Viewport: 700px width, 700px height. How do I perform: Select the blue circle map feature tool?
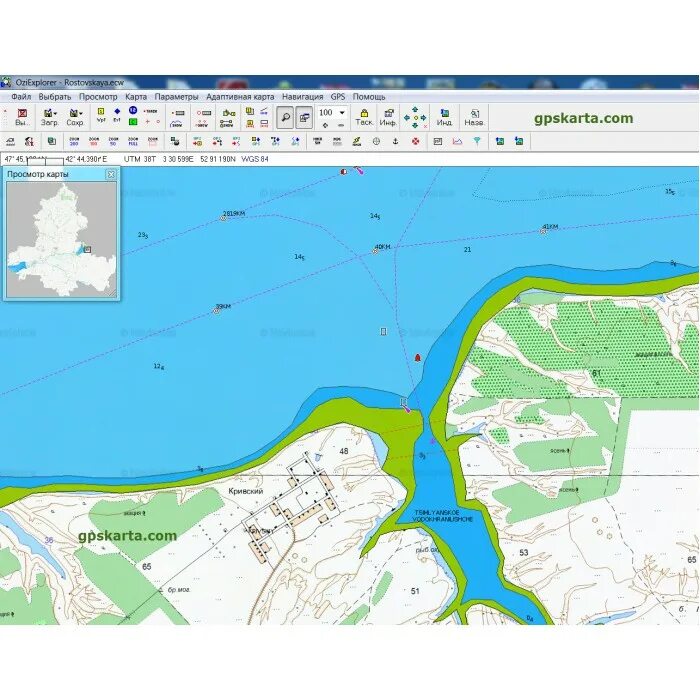[133, 110]
